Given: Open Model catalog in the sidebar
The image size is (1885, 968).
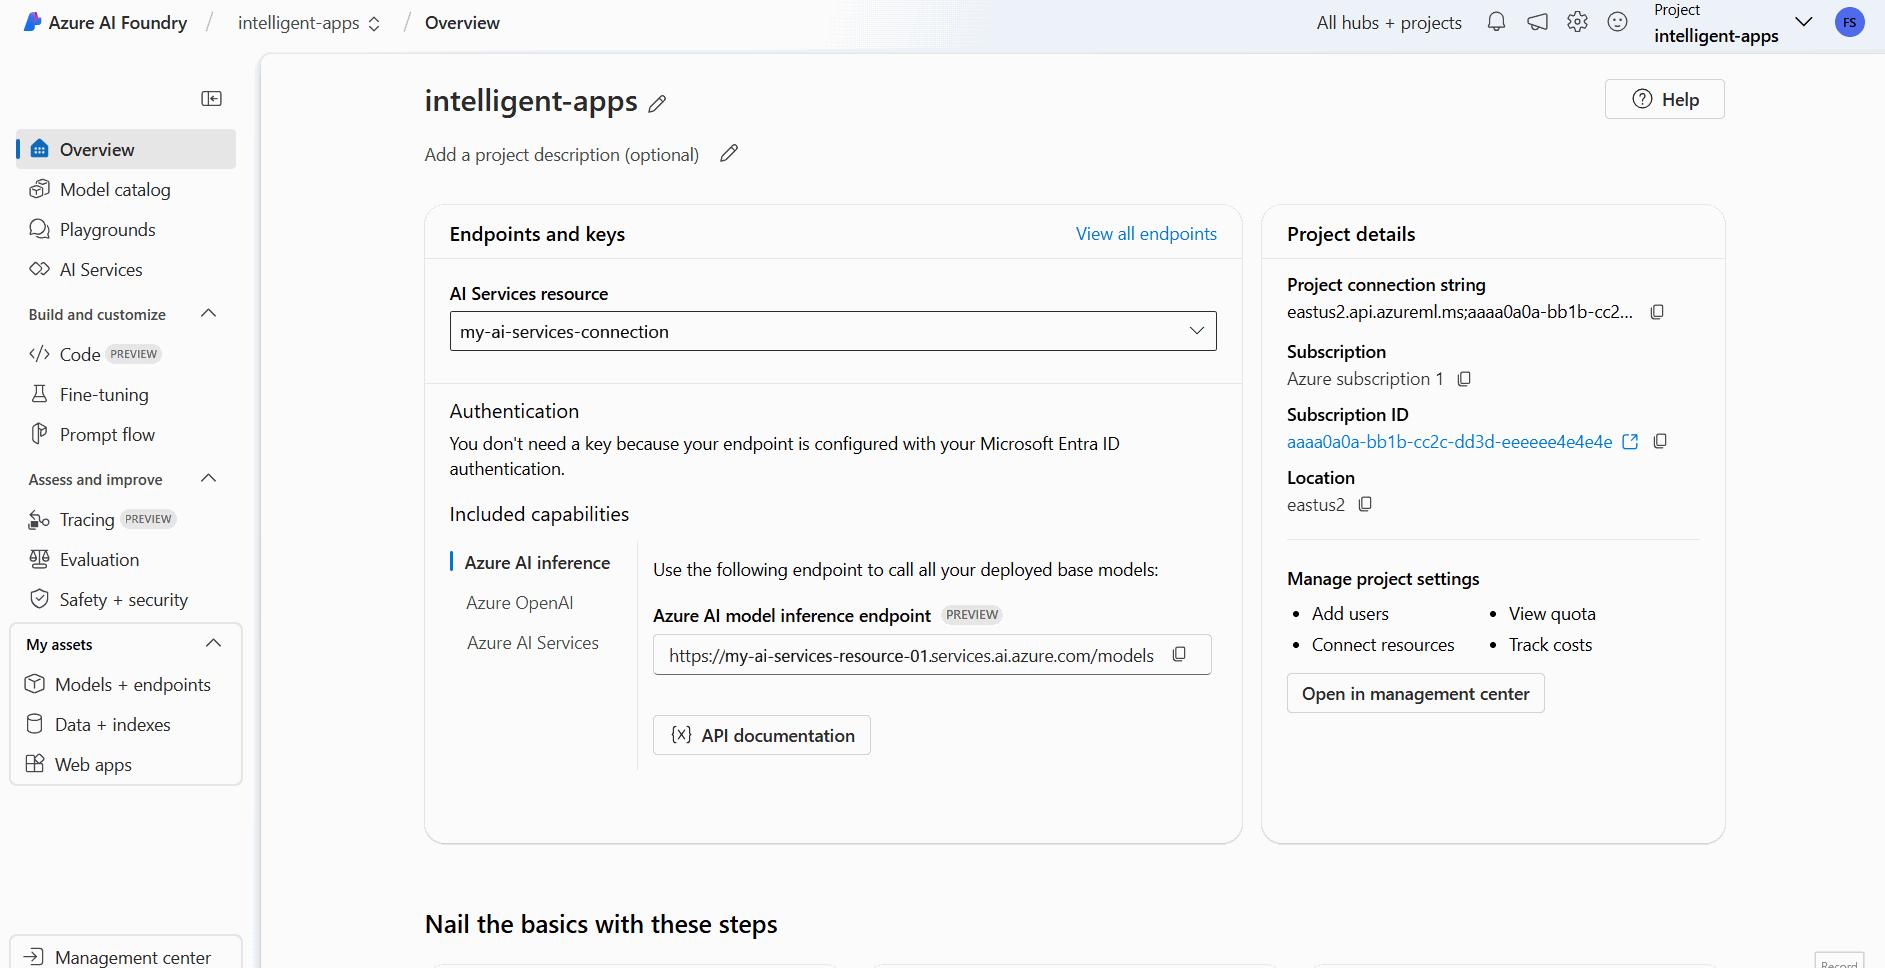Looking at the screenshot, I should [114, 190].
